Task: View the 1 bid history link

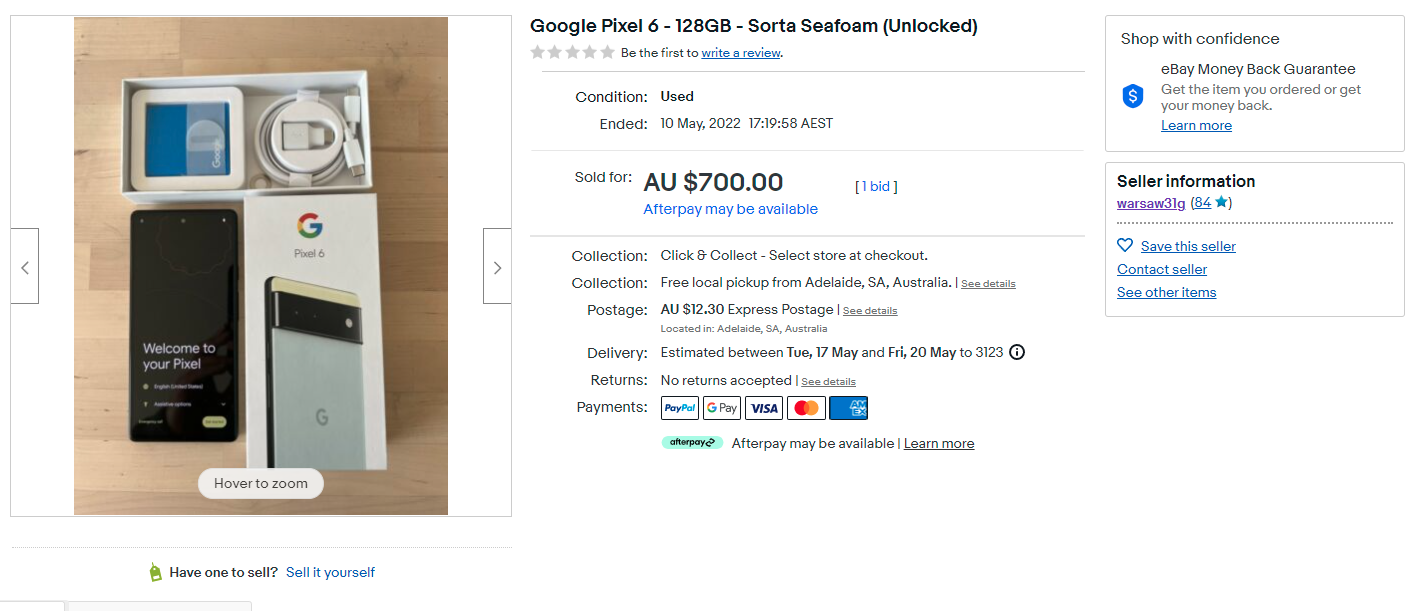Action: (x=876, y=186)
